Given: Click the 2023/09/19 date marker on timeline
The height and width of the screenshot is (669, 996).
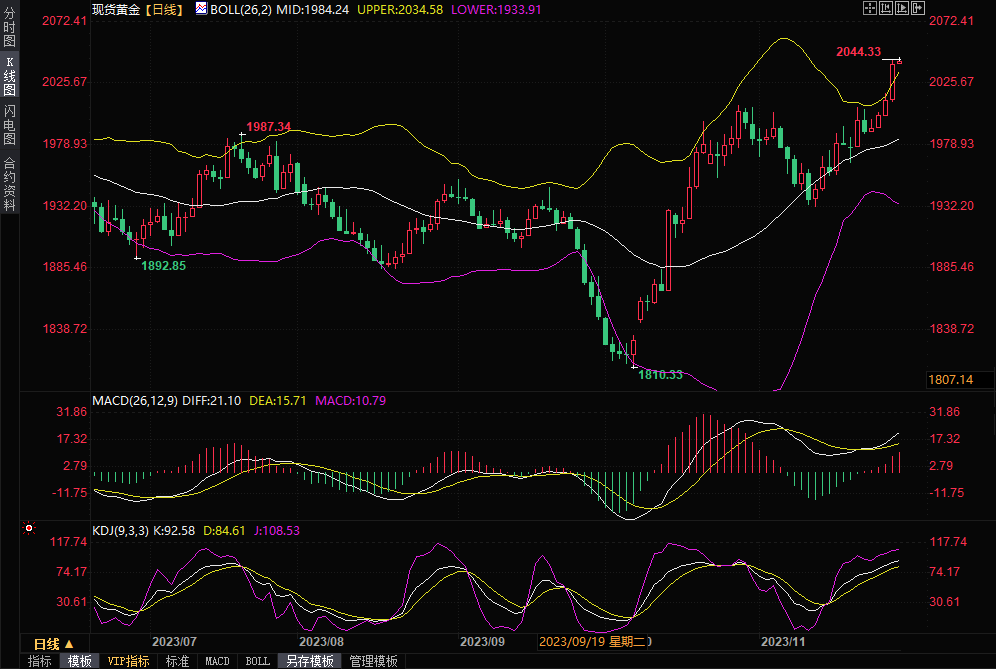Looking at the screenshot, I should click(x=596, y=641).
